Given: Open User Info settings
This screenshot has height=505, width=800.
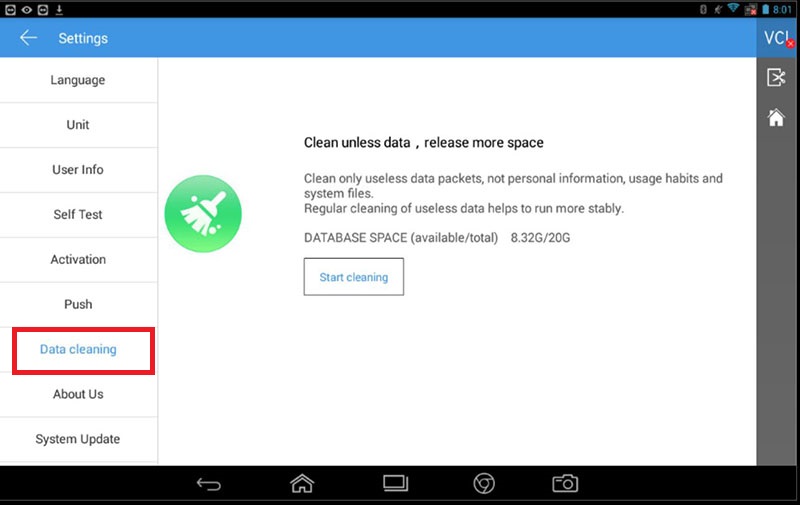Looking at the screenshot, I should [78, 170].
